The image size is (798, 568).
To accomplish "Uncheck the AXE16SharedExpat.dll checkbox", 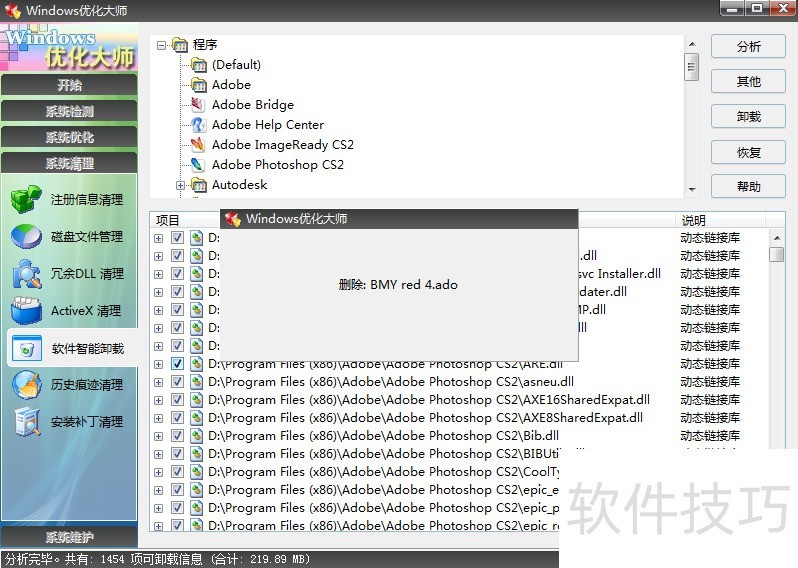I will click(177, 400).
